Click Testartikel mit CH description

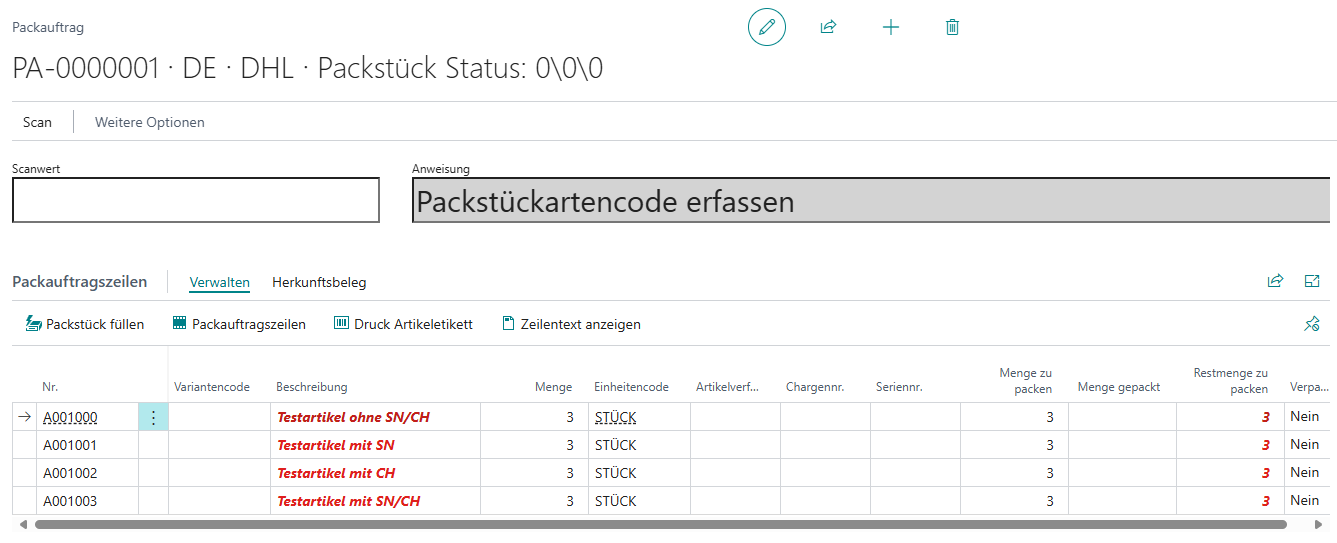pyautogui.click(x=336, y=473)
